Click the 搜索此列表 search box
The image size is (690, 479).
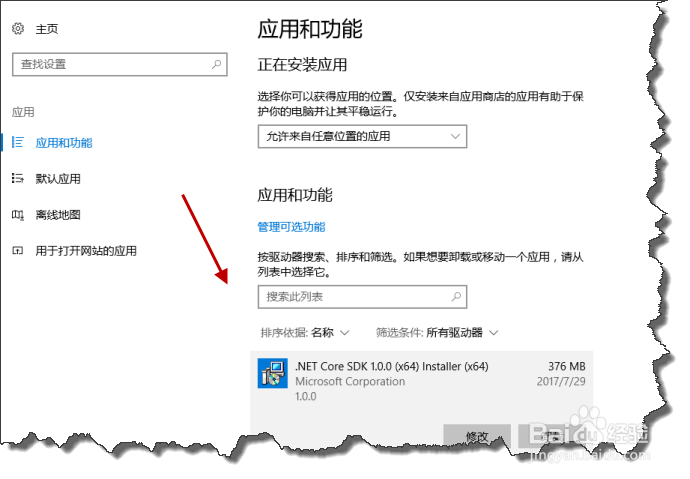coord(362,297)
